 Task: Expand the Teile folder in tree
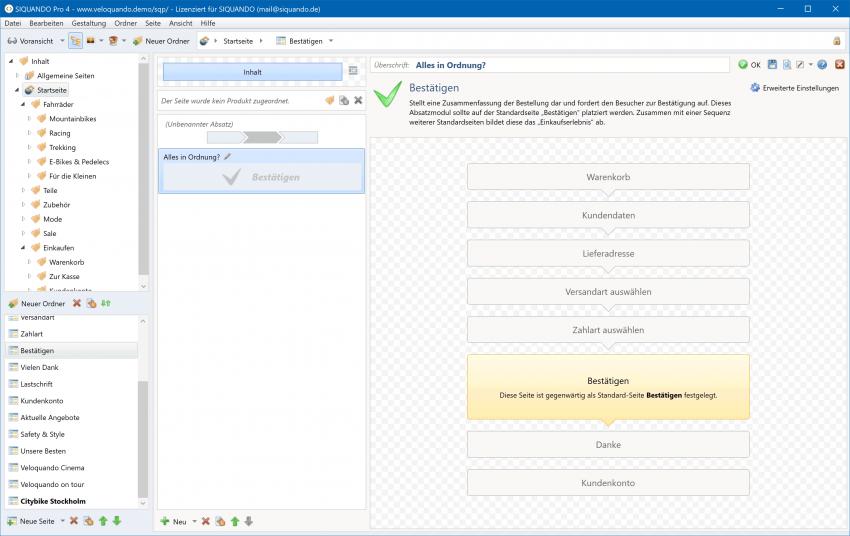21,190
